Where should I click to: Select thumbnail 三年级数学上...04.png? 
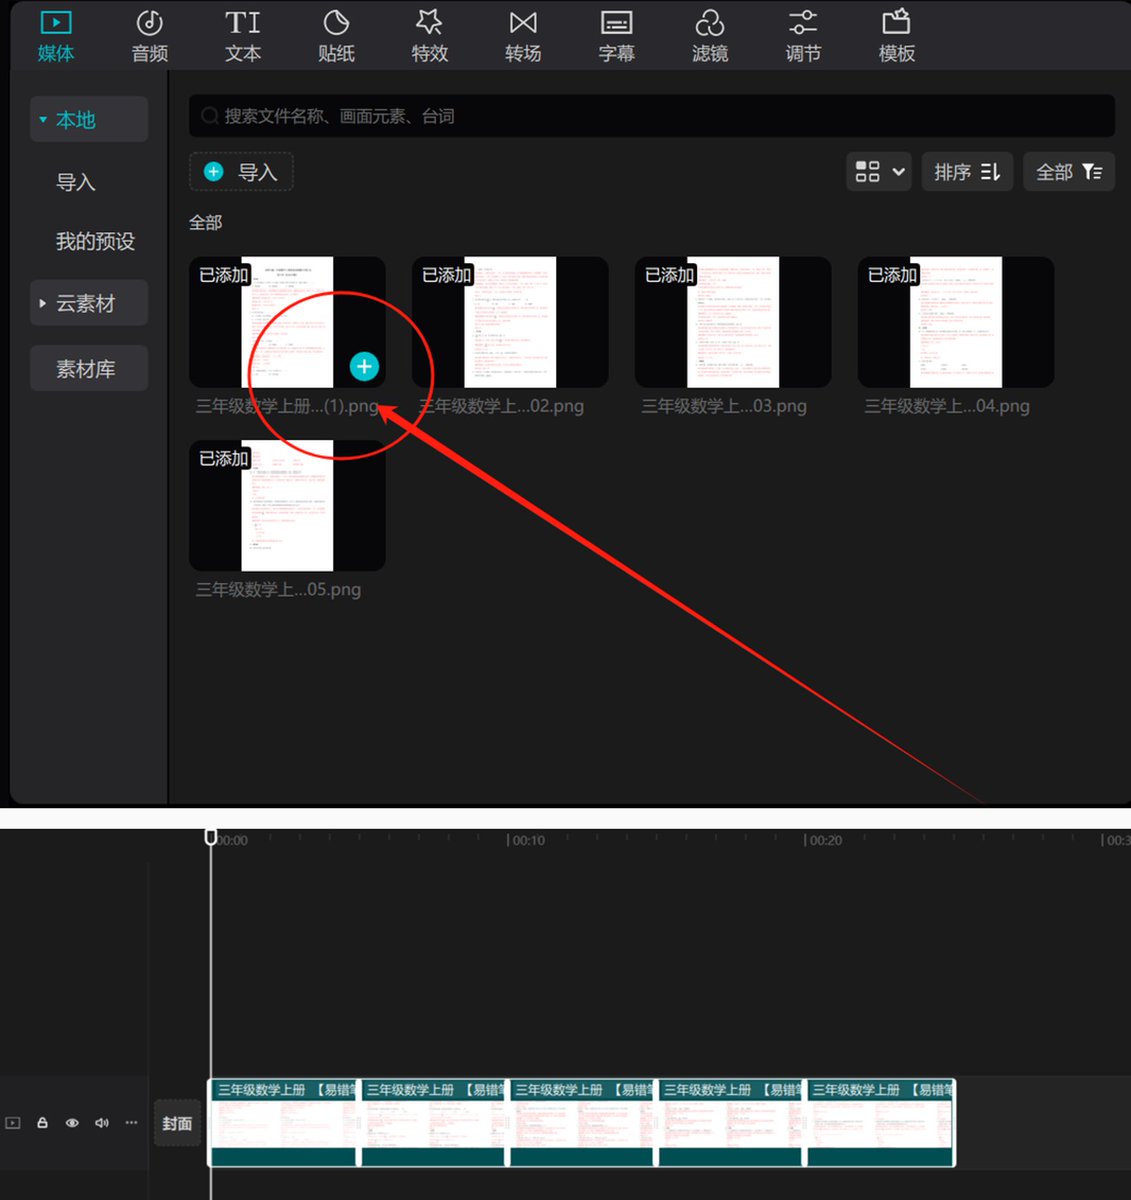click(x=956, y=322)
